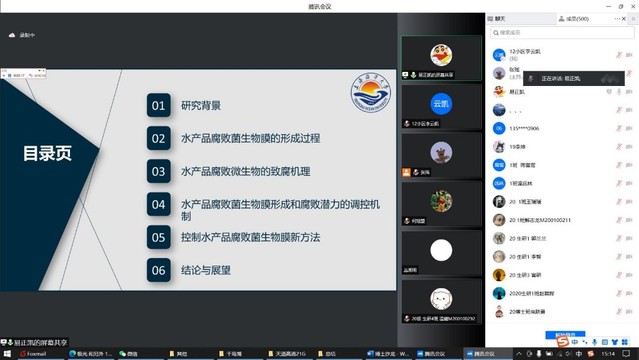Click the 录制中 cloud recording indicator
This screenshot has height=360, width=639.
coord(22,35)
